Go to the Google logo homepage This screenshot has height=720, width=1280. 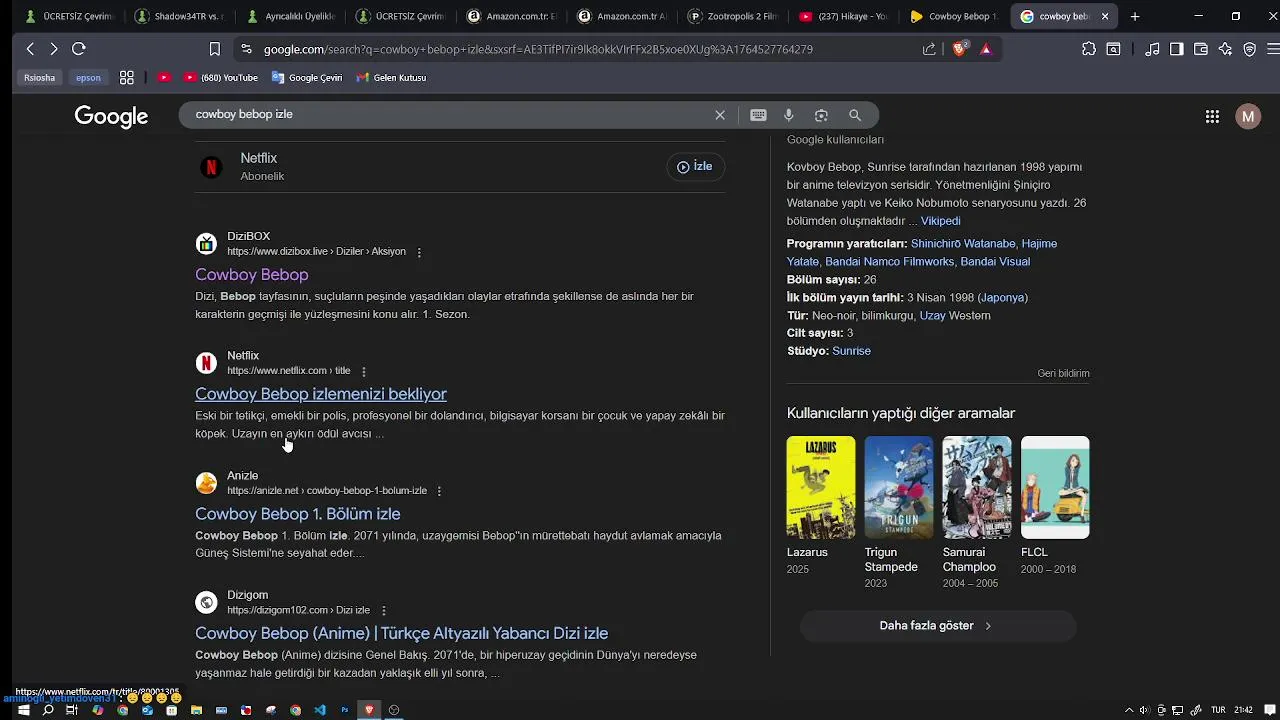click(111, 116)
